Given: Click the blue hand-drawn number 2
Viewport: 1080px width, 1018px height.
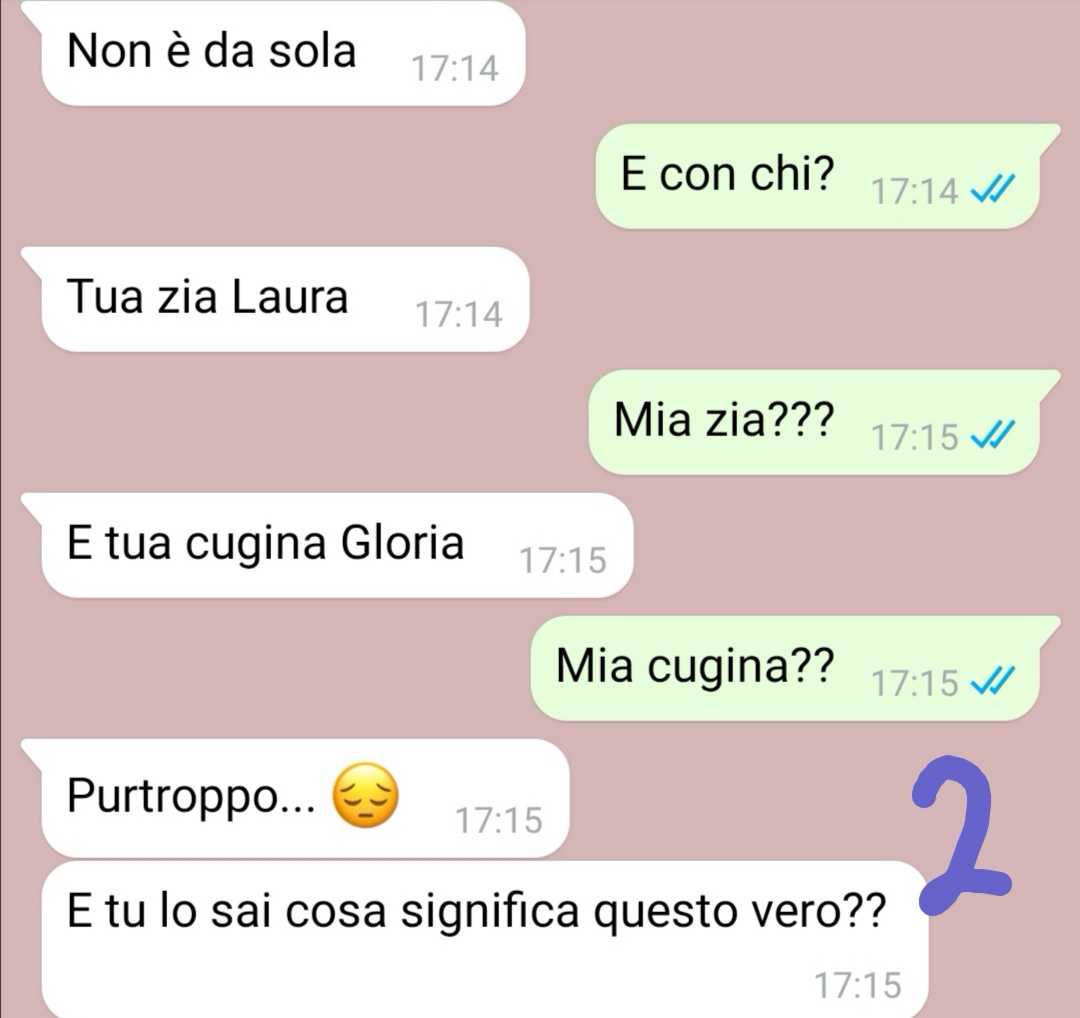Looking at the screenshot, I should point(959,835).
